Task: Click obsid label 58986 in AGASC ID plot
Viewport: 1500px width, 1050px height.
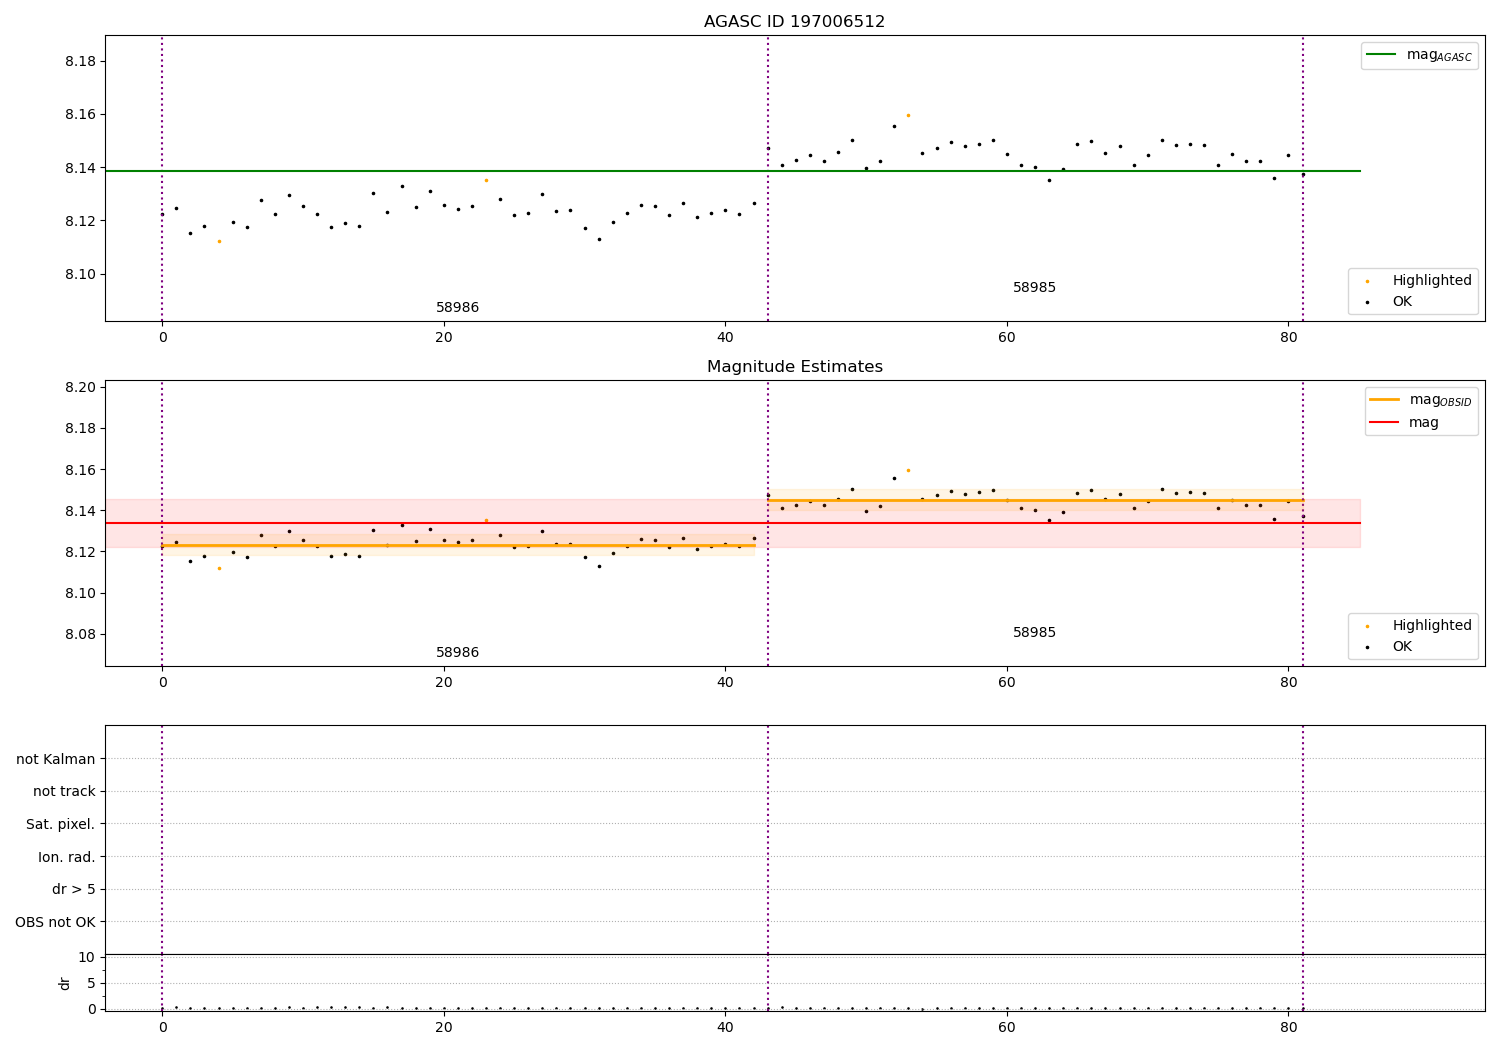Action: coord(457,308)
